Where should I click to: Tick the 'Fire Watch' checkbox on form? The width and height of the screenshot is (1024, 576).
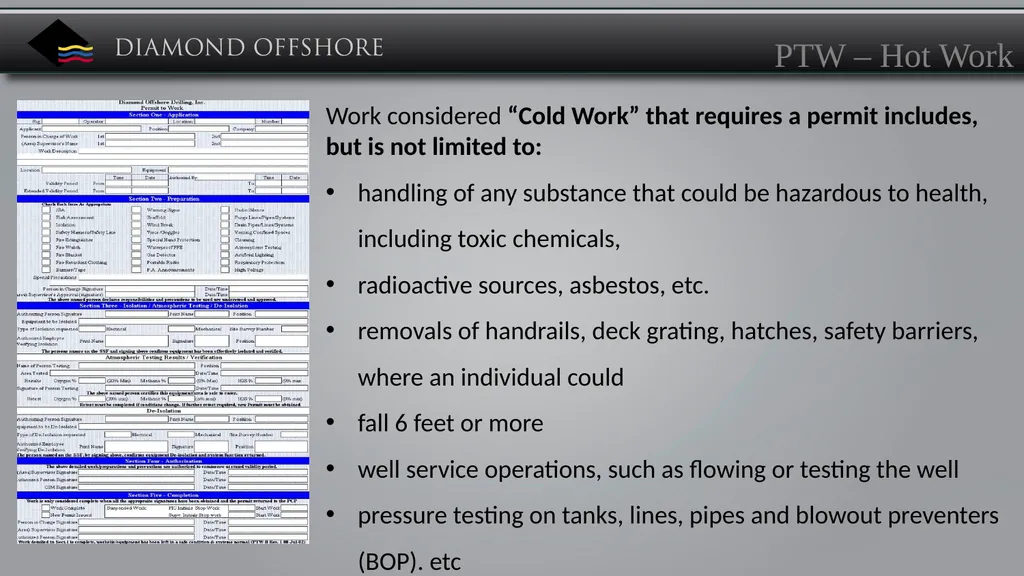click(x=46, y=248)
